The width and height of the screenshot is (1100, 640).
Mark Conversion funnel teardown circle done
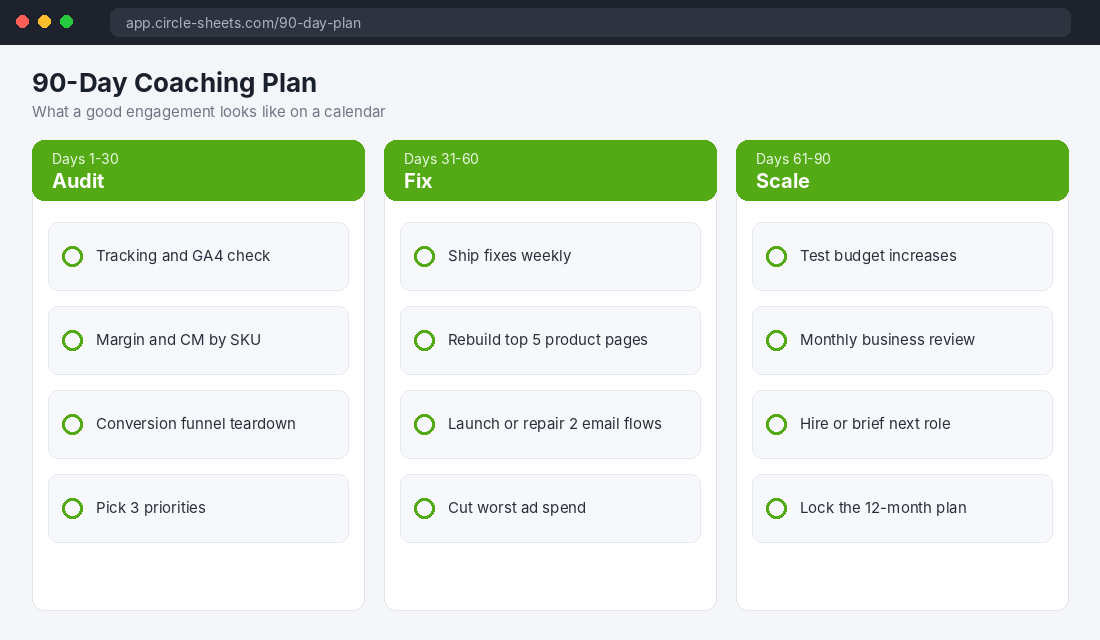(x=72, y=425)
